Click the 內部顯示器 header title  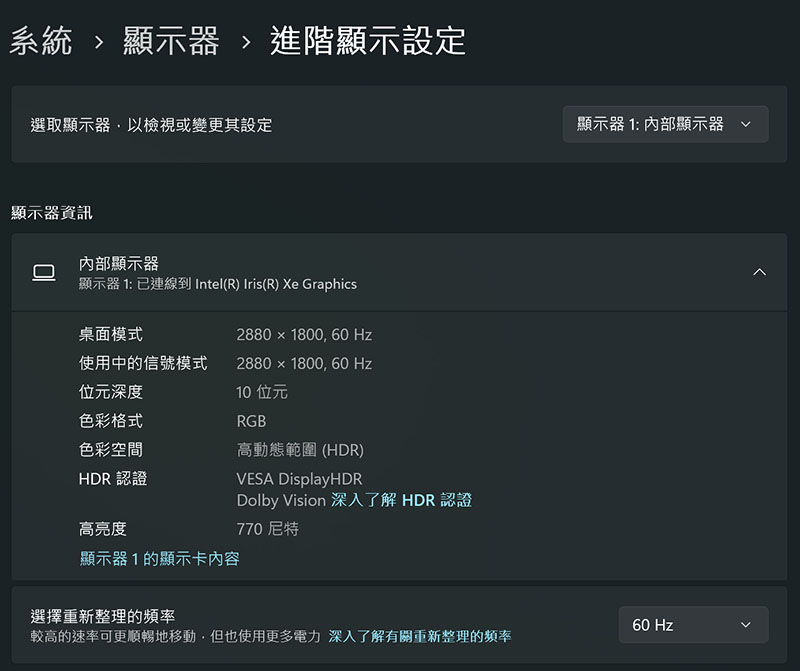coord(118,263)
